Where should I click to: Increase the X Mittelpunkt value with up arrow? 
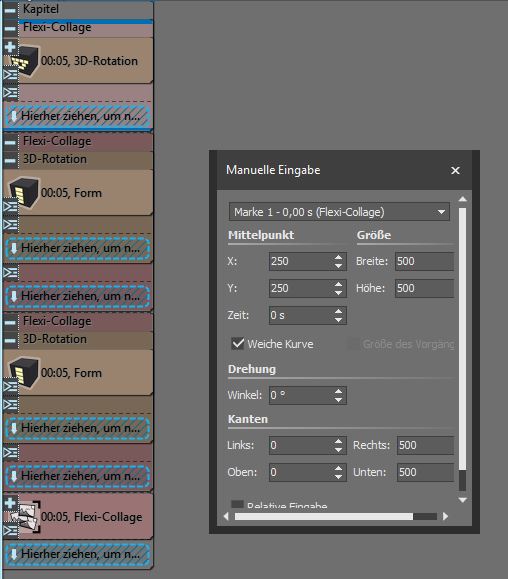(x=338, y=257)
